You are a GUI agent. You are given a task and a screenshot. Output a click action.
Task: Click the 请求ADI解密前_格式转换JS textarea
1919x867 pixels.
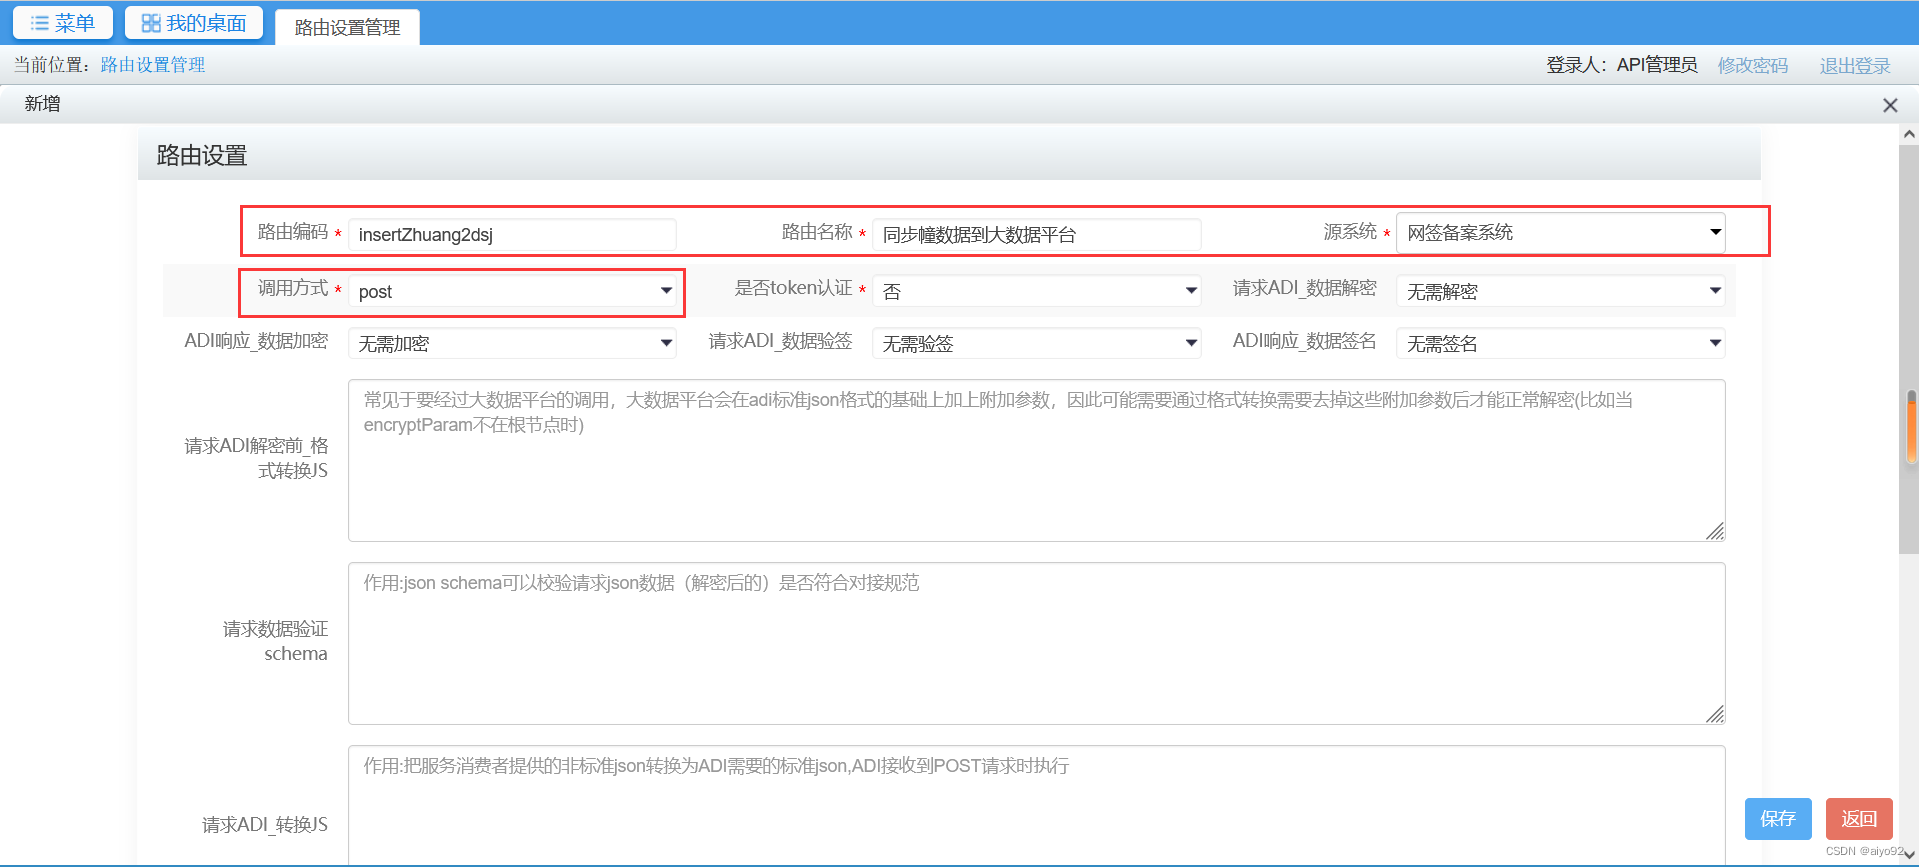1037,460
